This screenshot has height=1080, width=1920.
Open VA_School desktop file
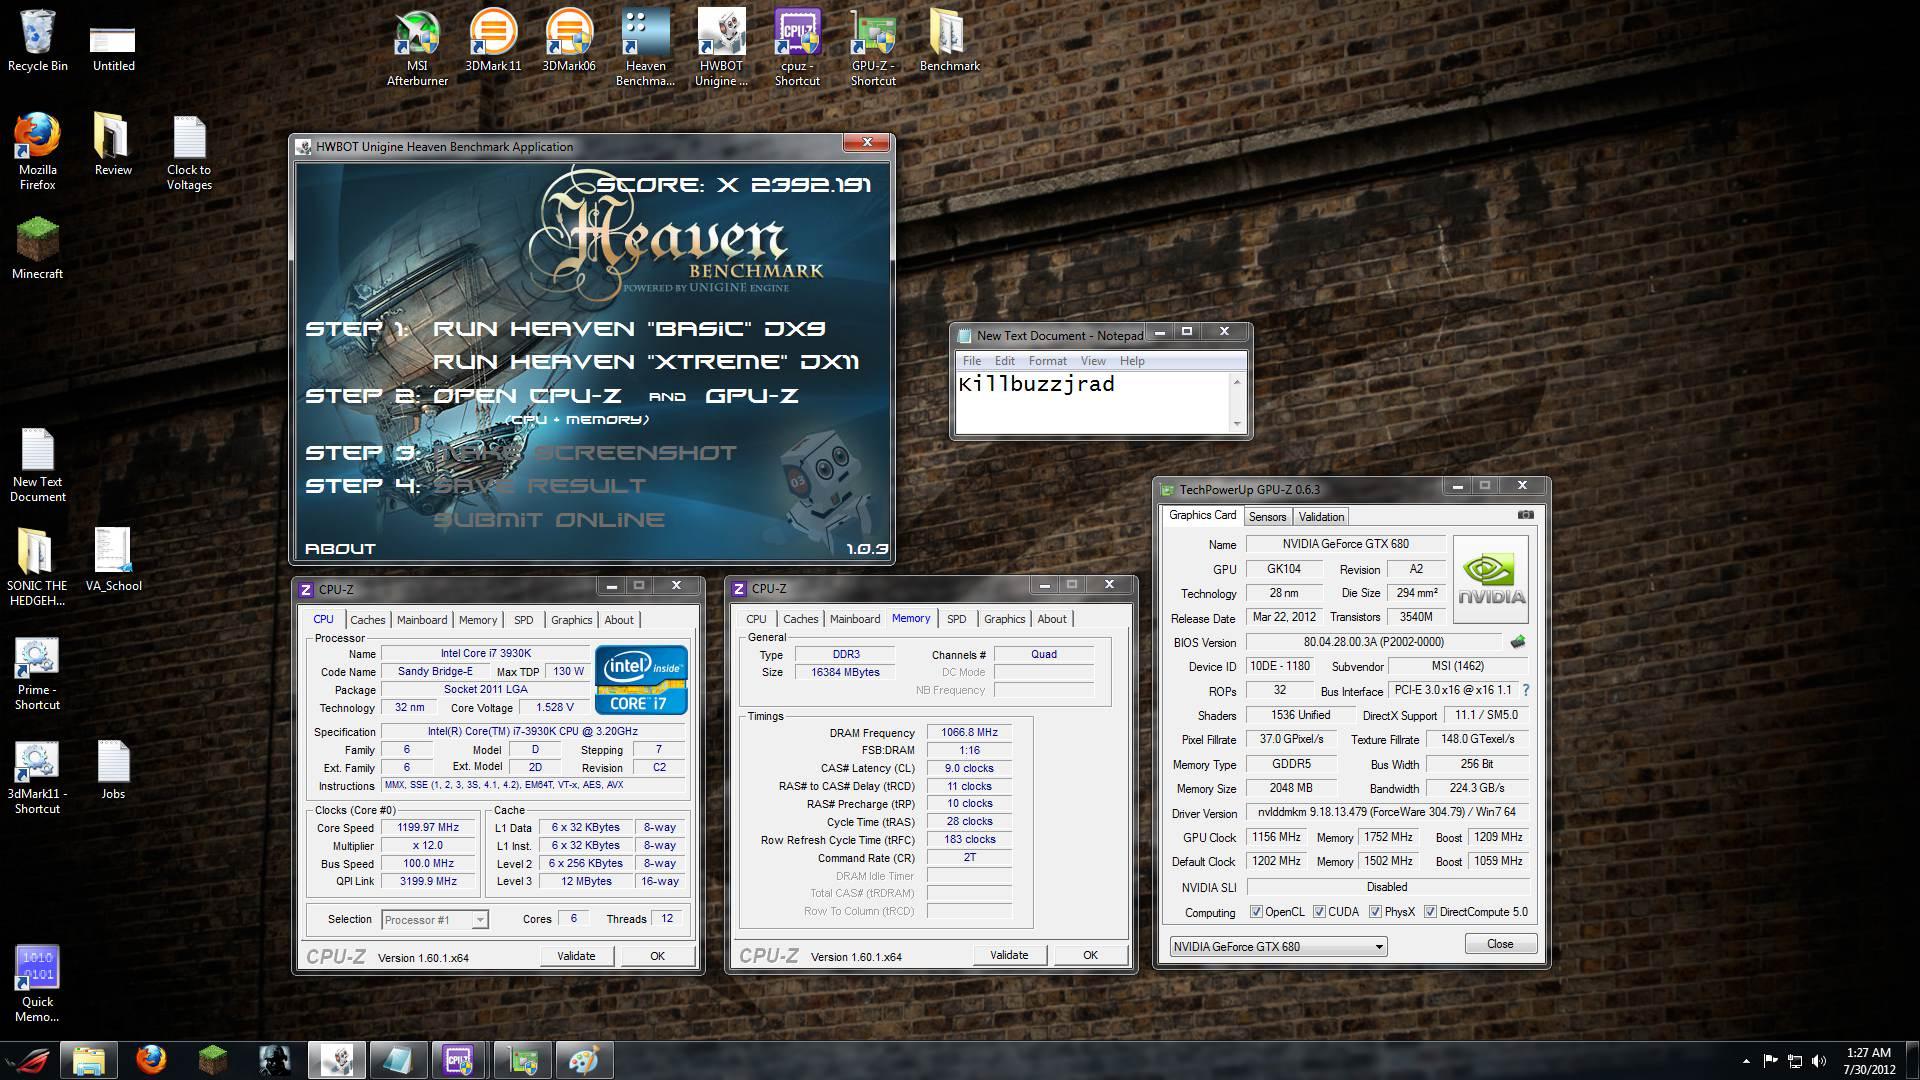pyautogui.click(x=113, y=561)
